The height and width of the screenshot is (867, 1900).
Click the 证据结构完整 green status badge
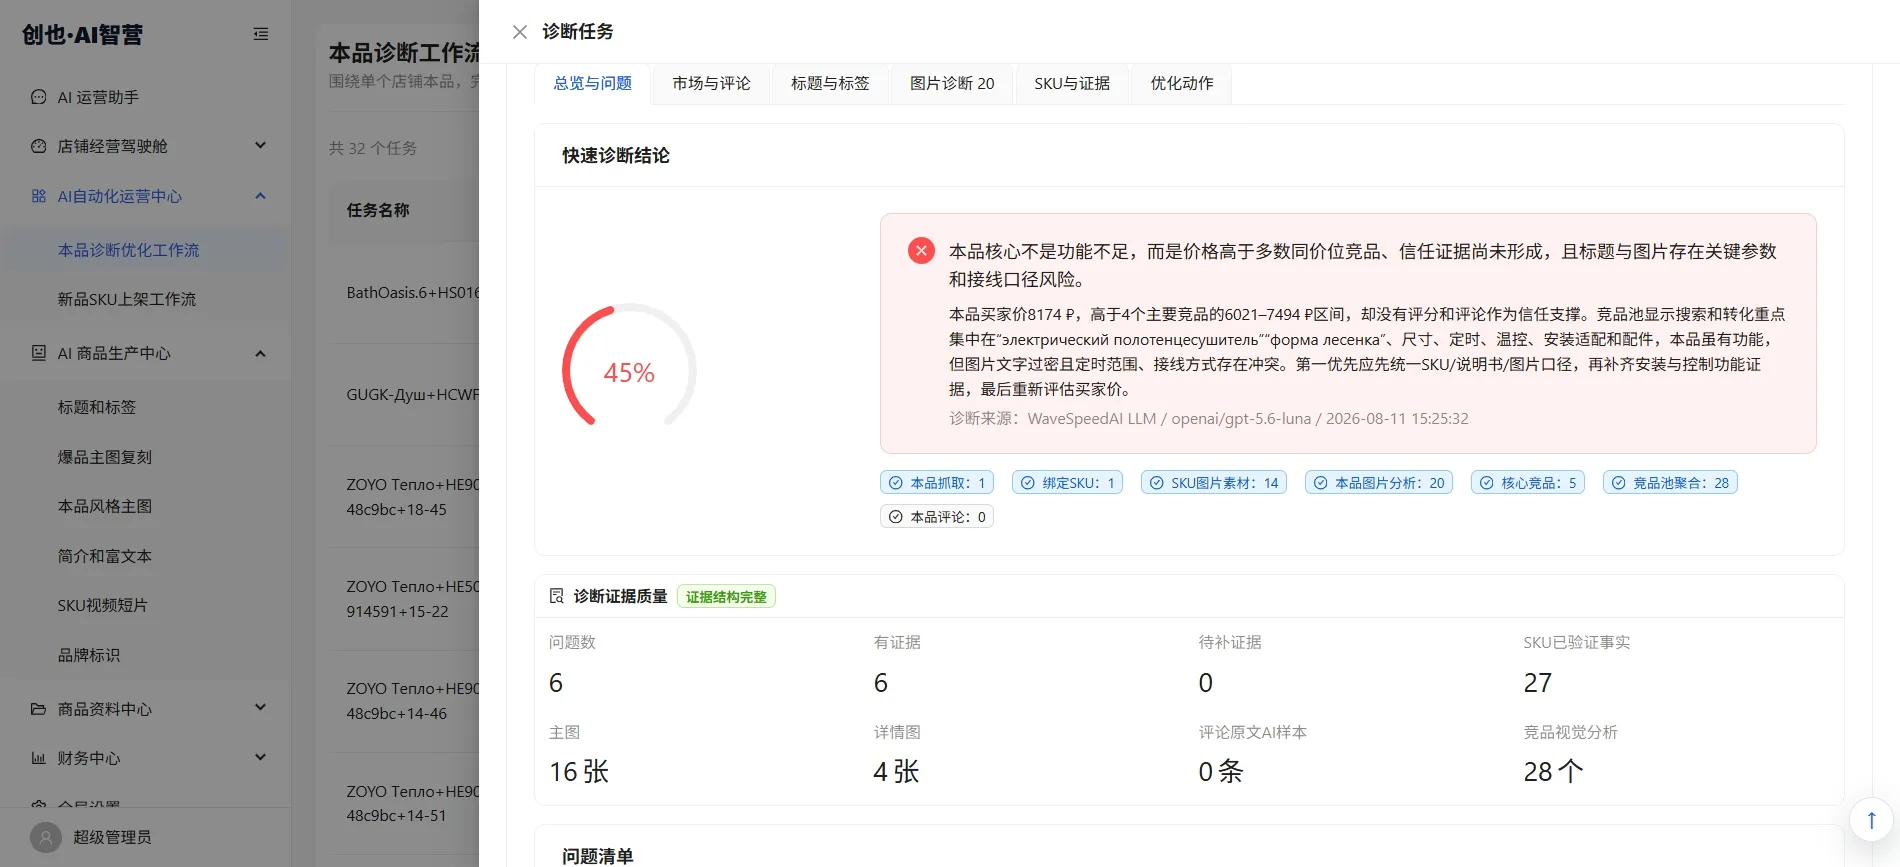coord(726,597)
